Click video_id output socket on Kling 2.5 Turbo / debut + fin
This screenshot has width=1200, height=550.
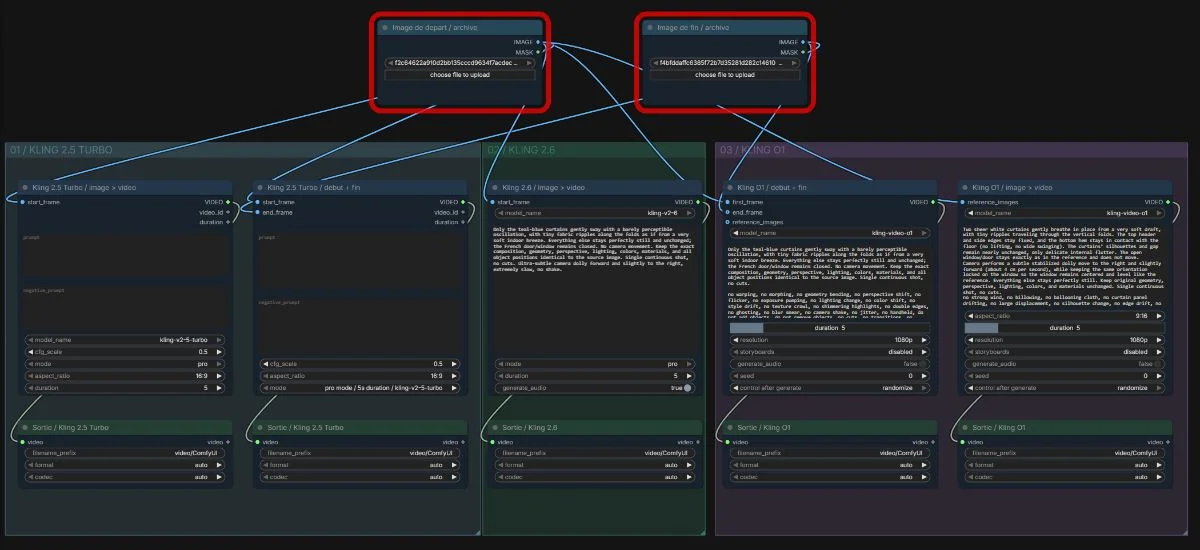pyautogui.click(x=462, y=212)
